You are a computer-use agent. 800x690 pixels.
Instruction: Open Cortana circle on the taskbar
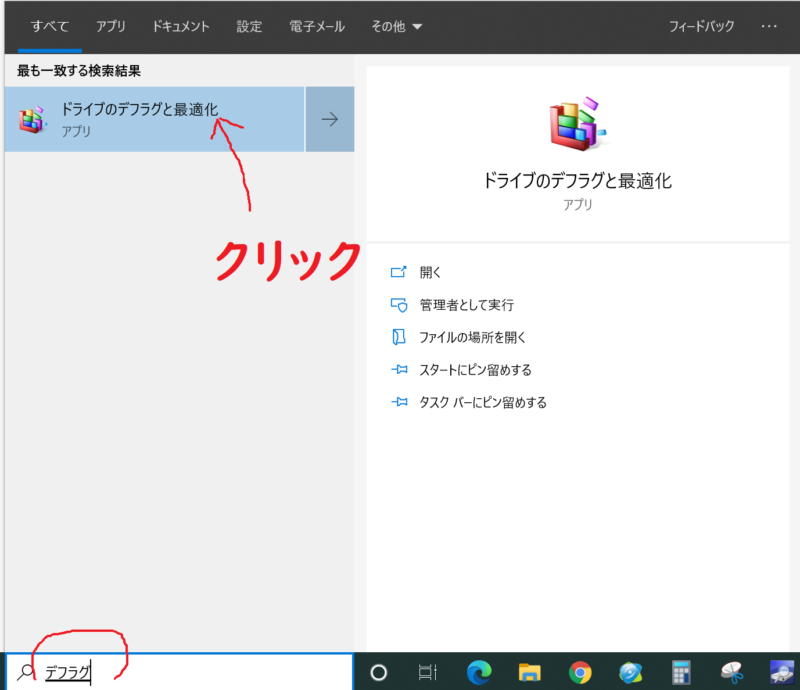[x=379, y=672]
